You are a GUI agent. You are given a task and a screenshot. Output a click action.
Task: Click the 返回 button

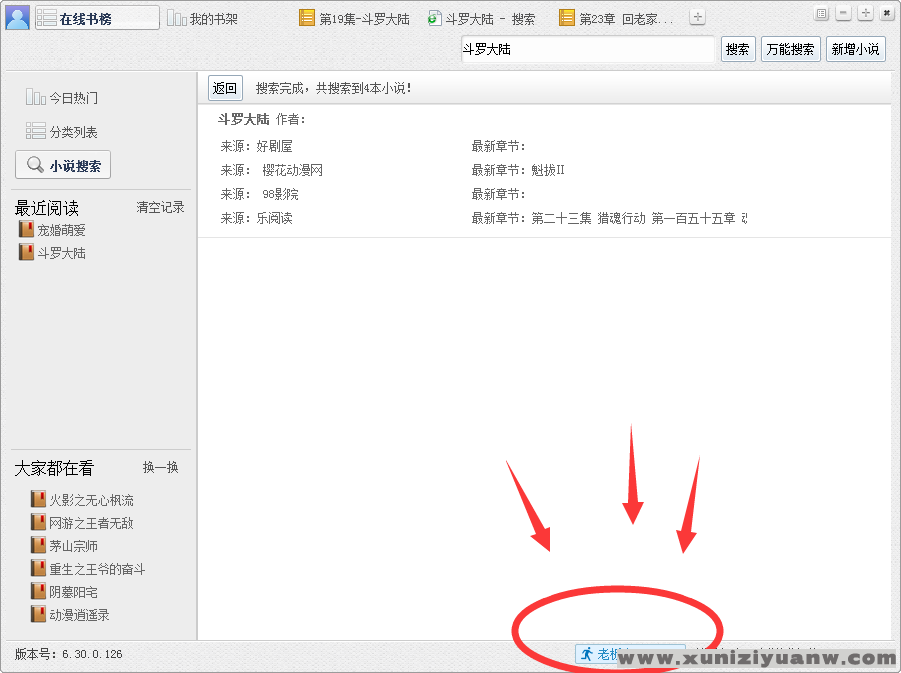[226, 88]
